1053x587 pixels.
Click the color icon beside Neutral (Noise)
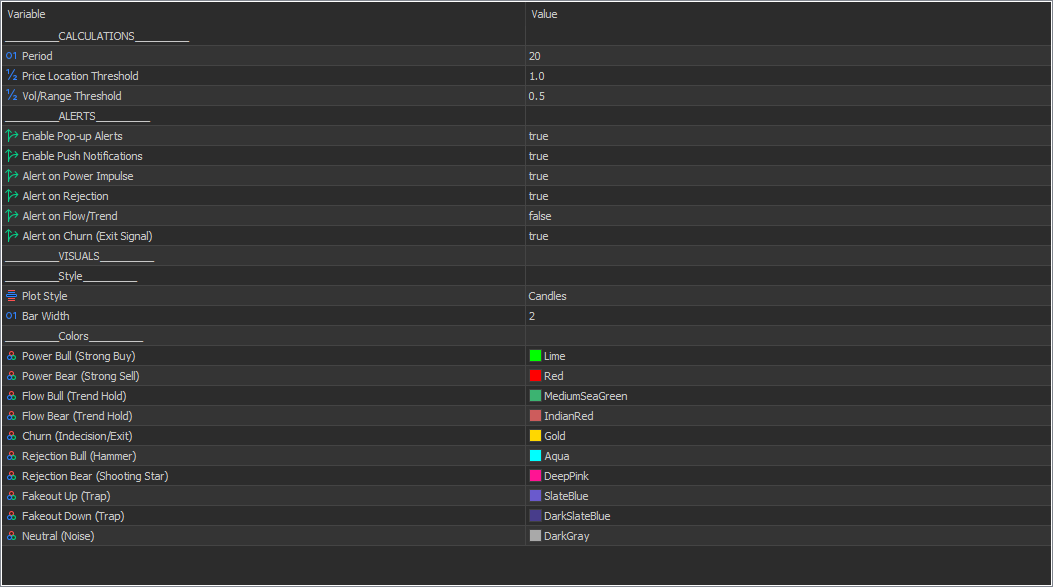coord(11,536)
